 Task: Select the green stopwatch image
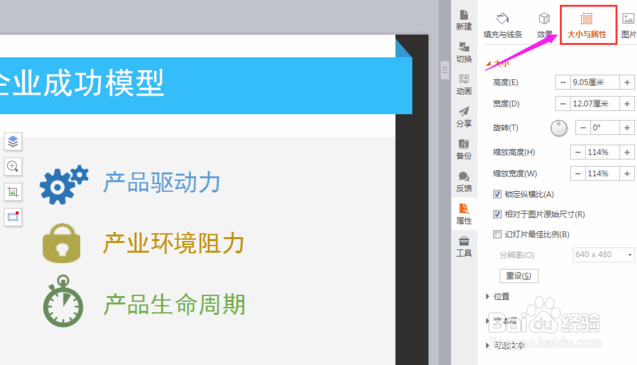coord(63,301)
